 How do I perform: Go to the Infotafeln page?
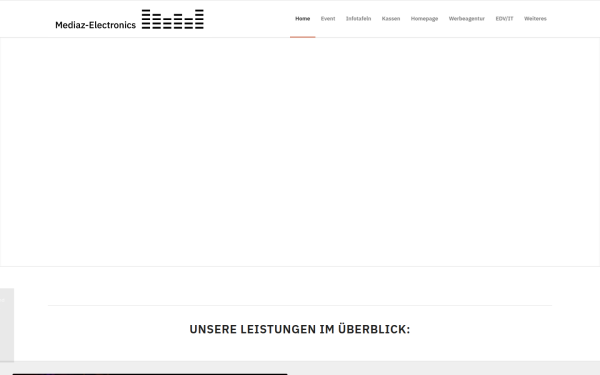(358, 18)
